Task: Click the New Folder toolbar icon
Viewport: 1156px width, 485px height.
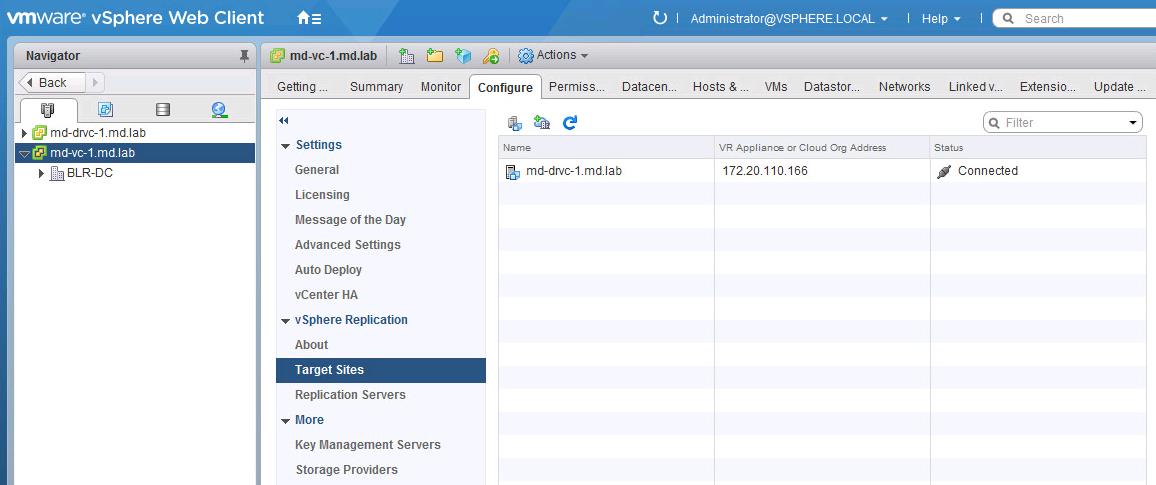Action: (434, 55)
